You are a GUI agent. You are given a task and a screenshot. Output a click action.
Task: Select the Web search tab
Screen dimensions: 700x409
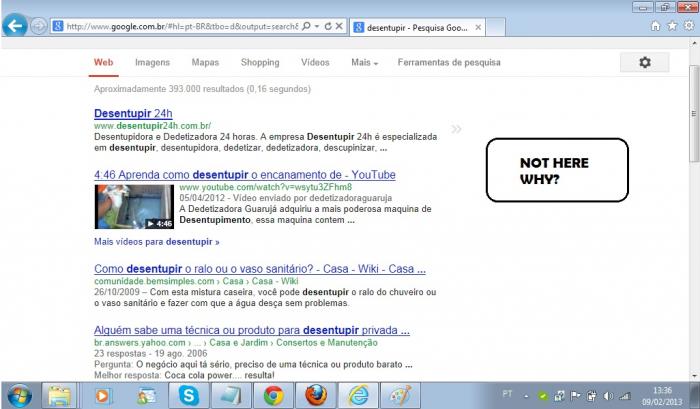[x=104, y=63]
